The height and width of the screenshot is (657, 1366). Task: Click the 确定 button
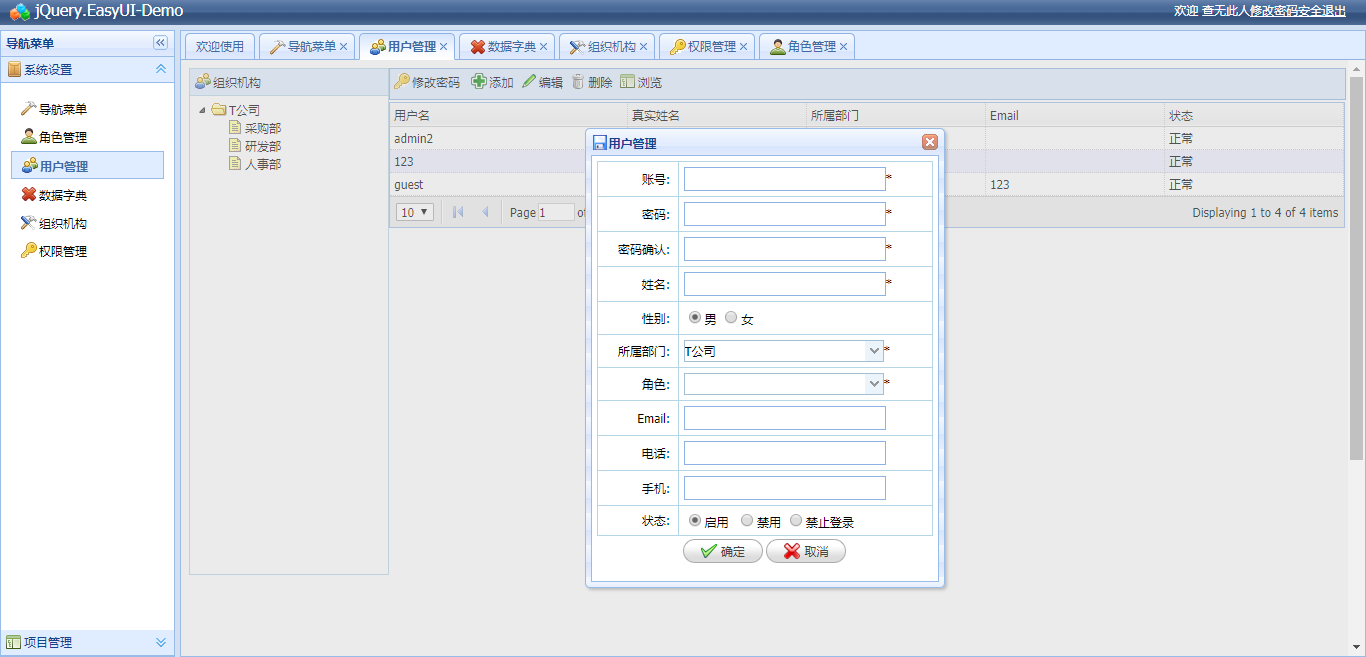723,551
